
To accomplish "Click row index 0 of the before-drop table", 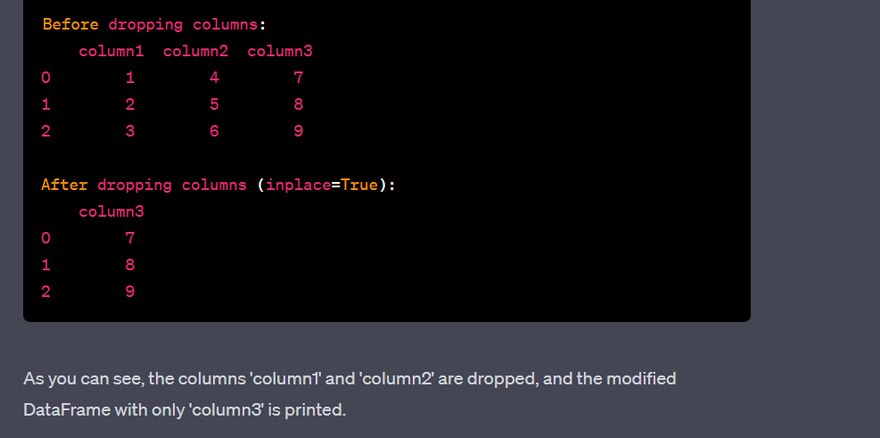I will [46, 78].
